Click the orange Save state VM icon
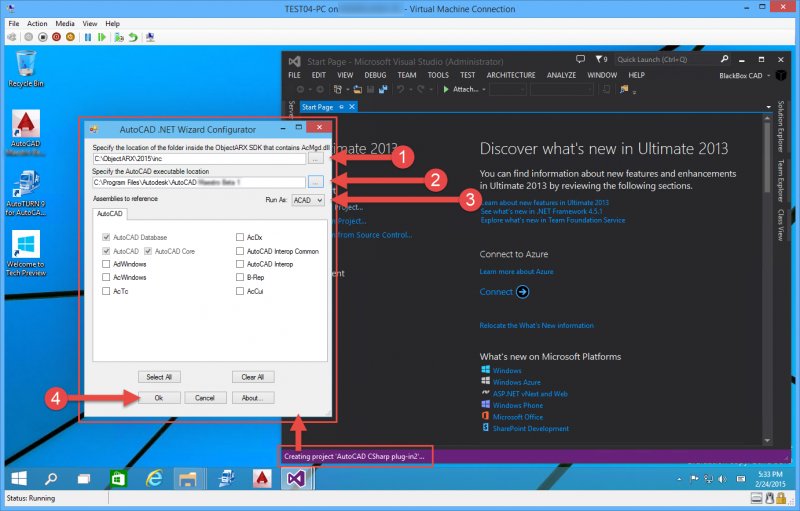This screenshot has height=511, width=800. point(70,37)
